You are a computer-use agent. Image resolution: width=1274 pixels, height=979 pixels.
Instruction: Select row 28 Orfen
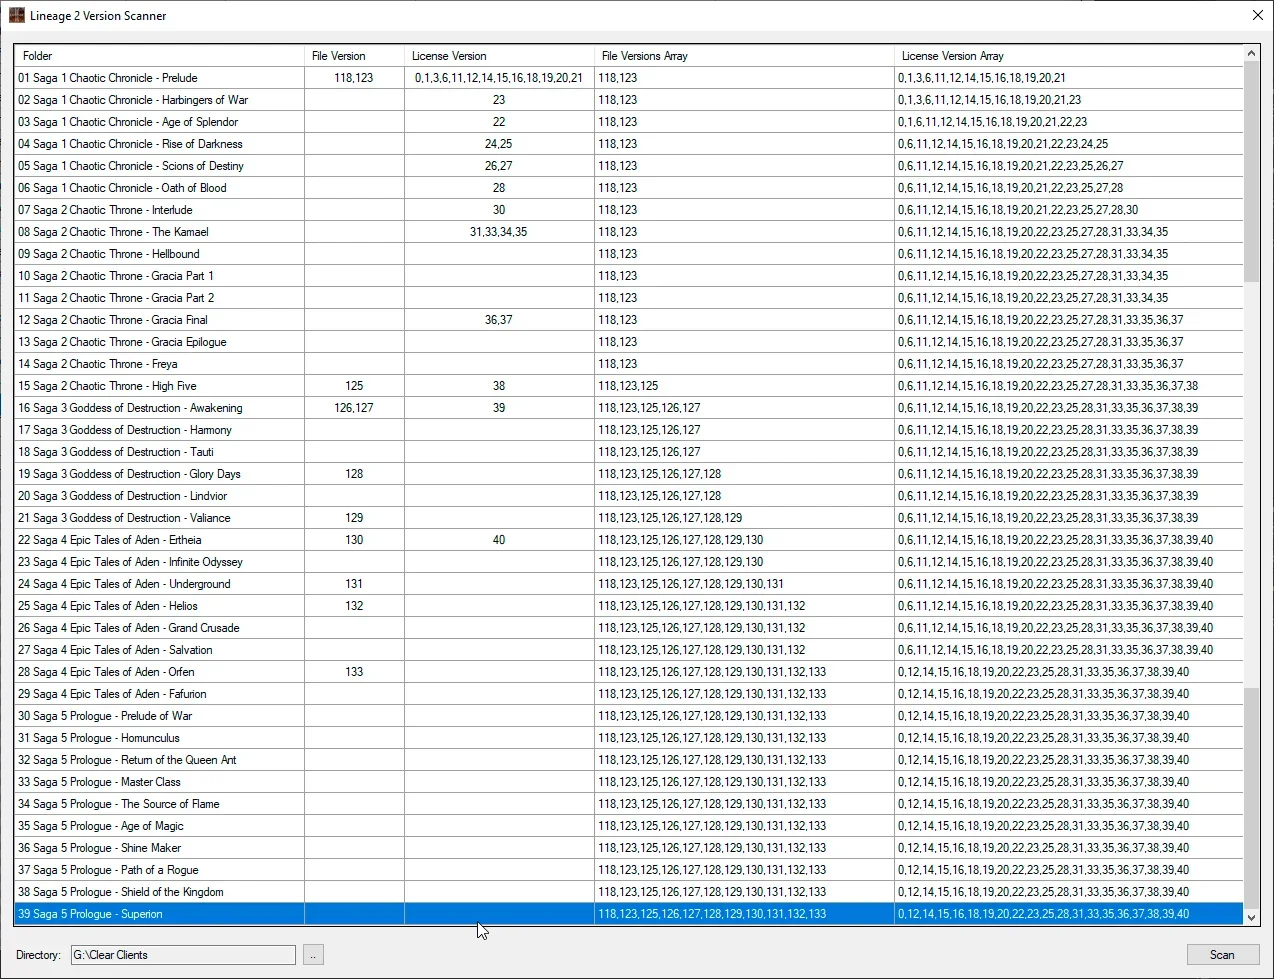(x=628, y=672)
